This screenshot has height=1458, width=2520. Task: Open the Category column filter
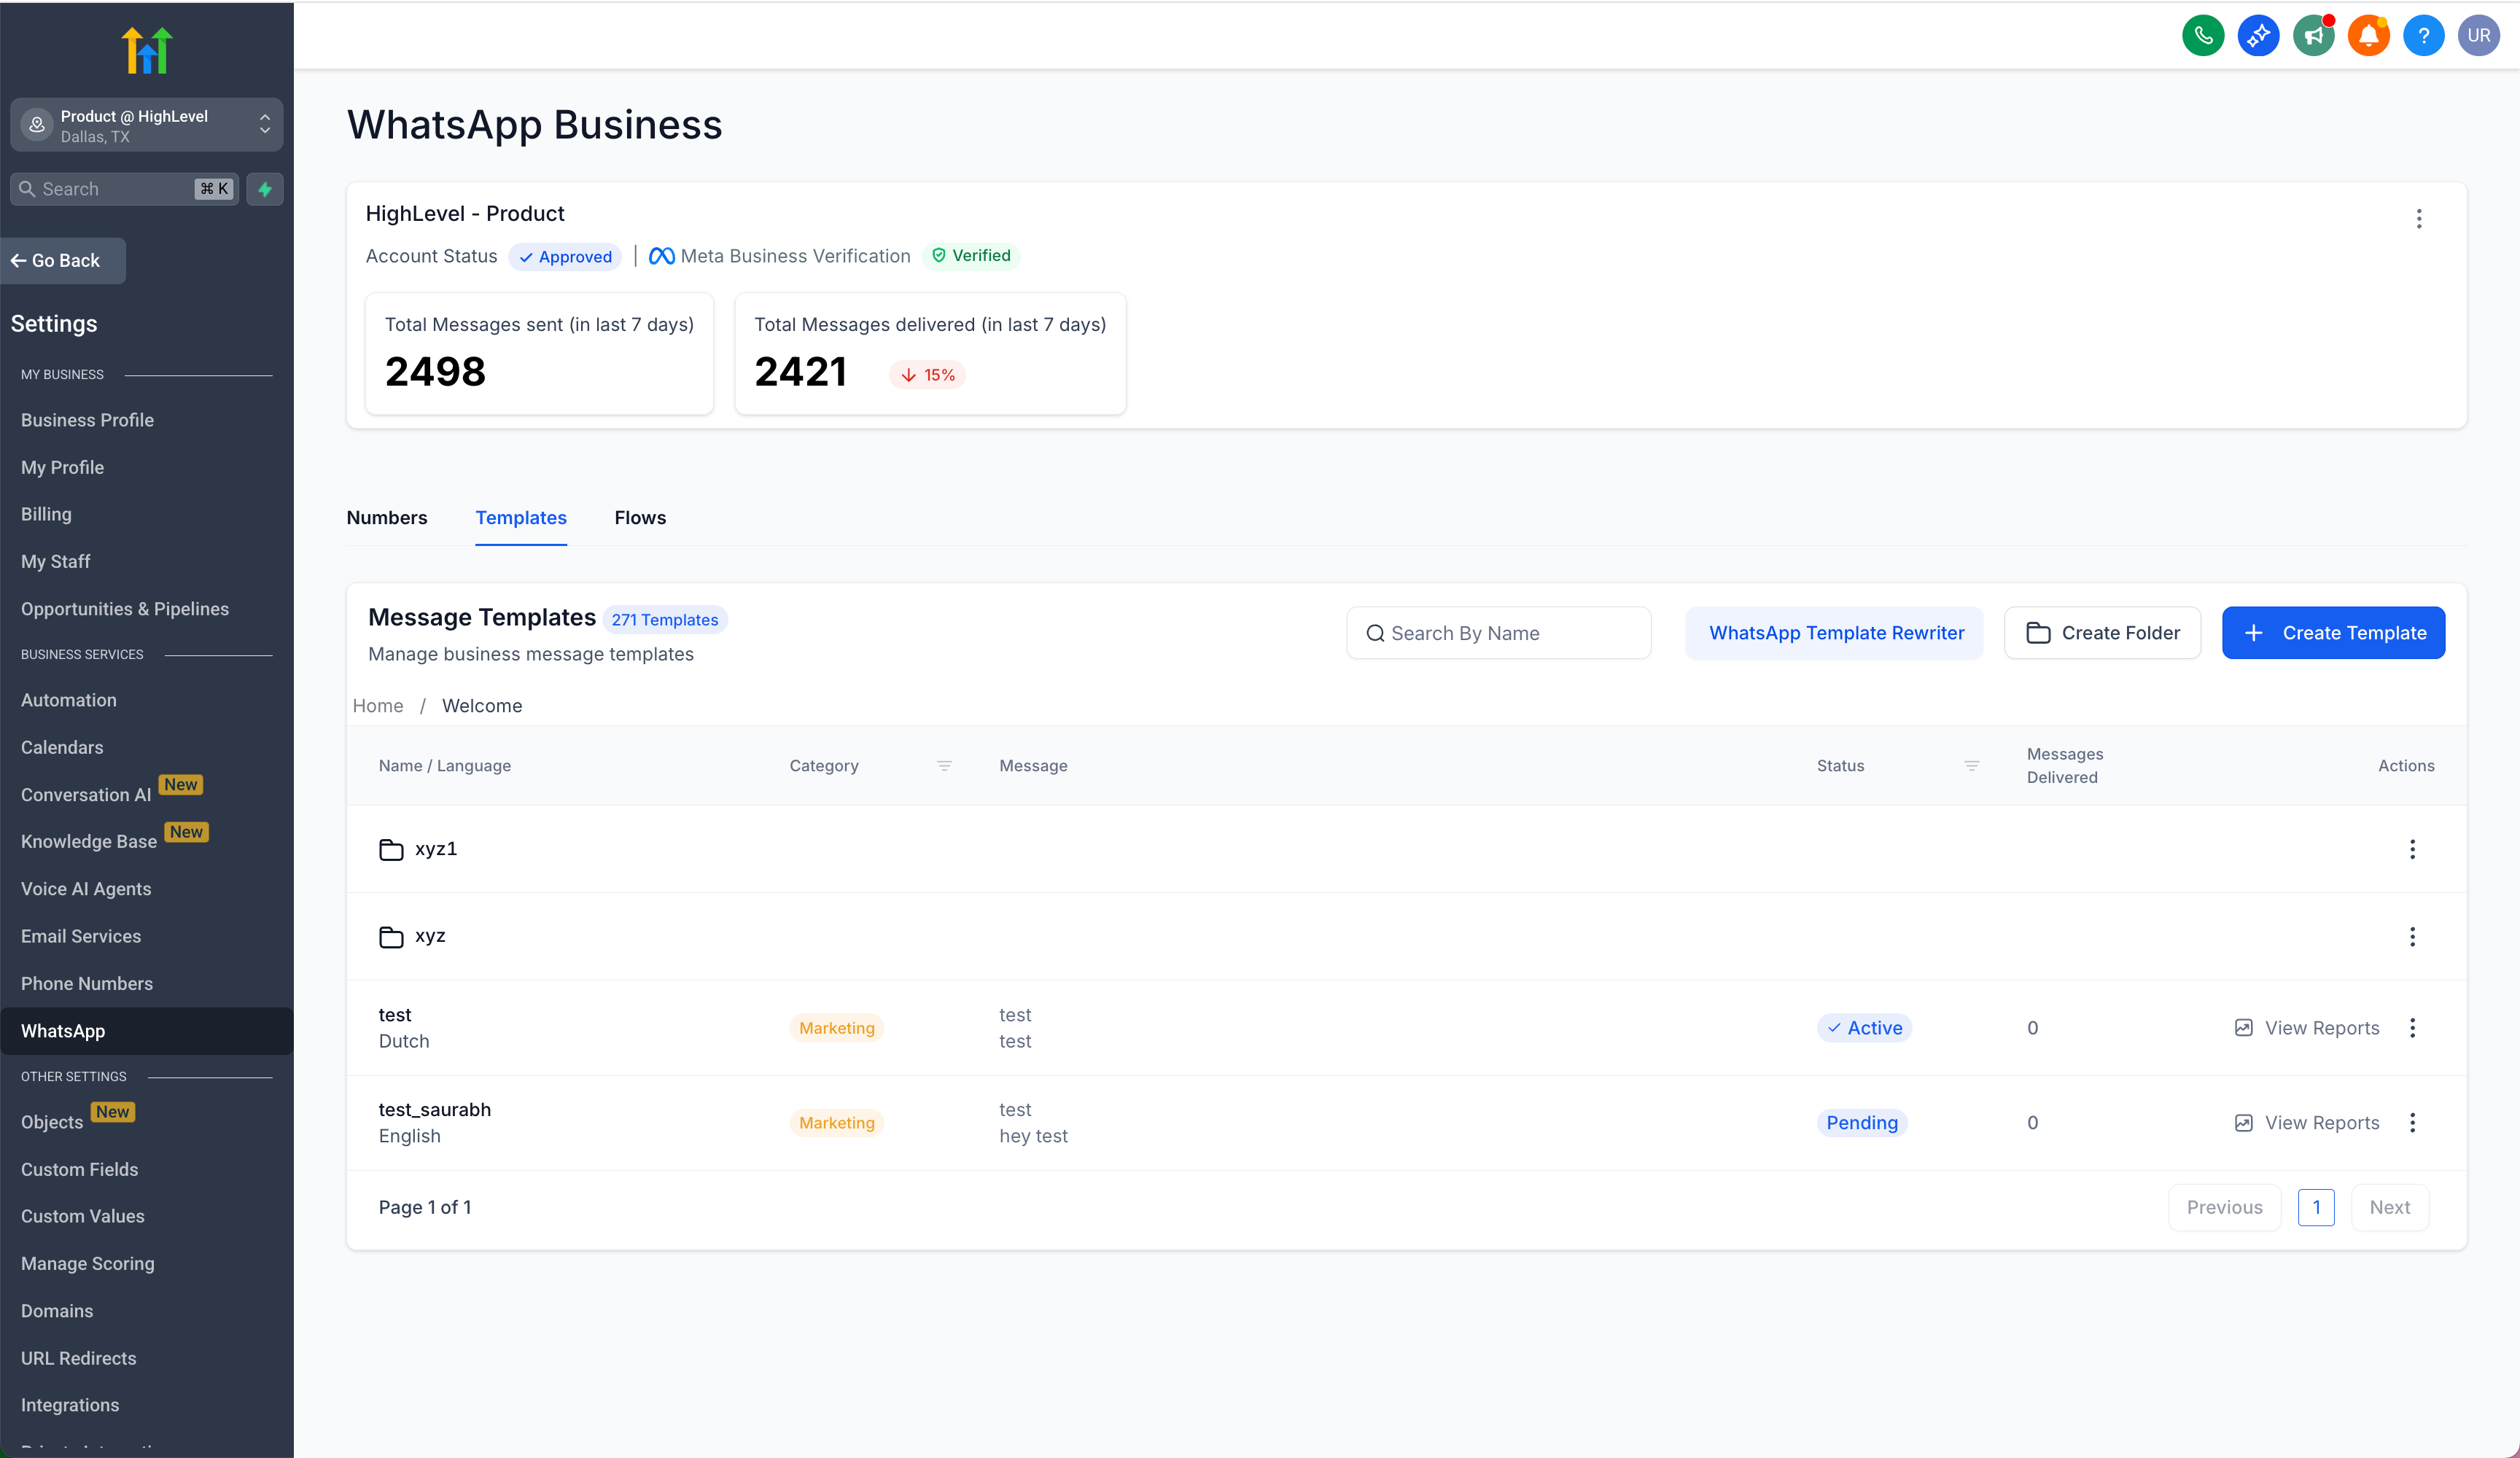coord(944,766)
